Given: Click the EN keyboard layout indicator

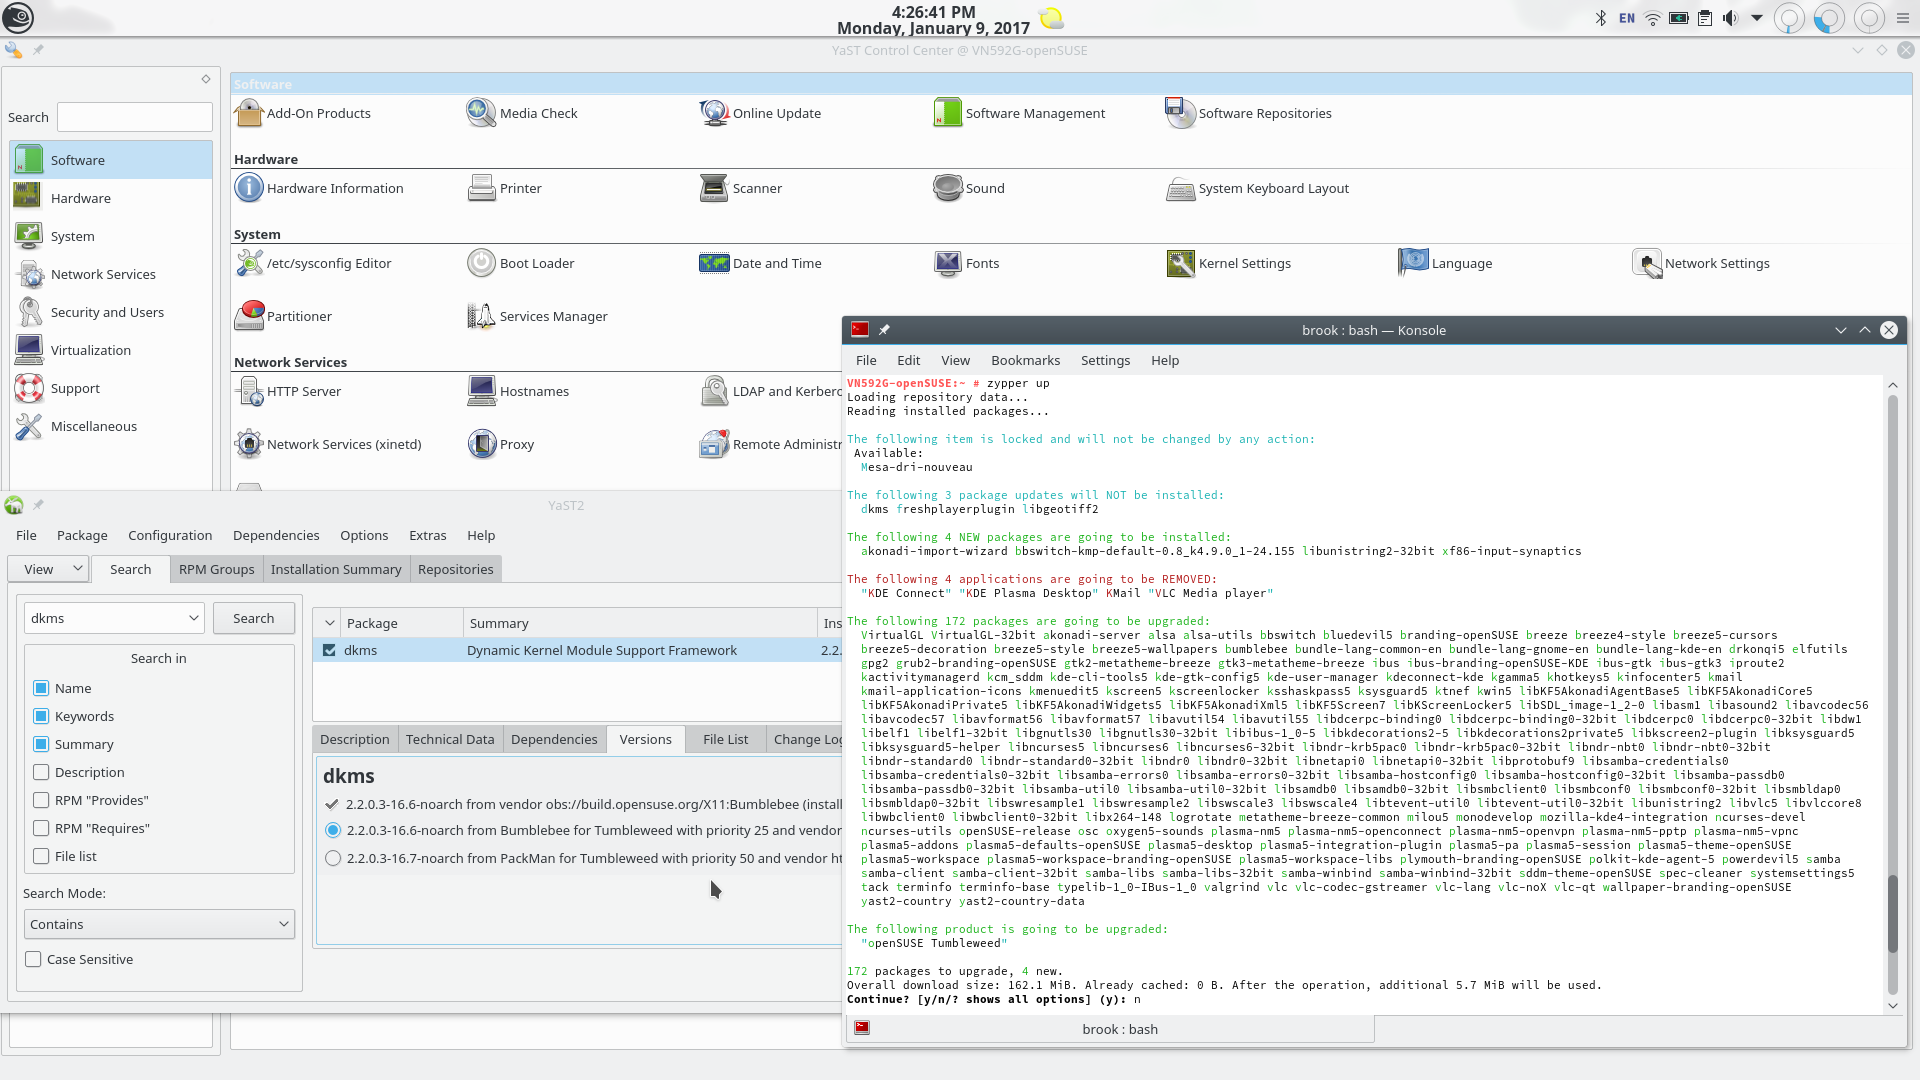Looking at the screenshot, I should (x=1627, y=18).
